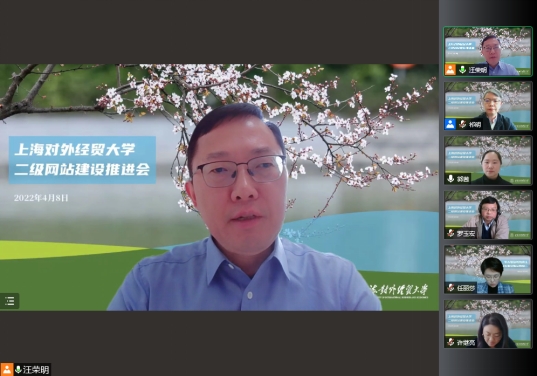Click muted microphone icon beside 罗玉安
The height and width of the screenshot is (376, 537).
click(451, 234)
